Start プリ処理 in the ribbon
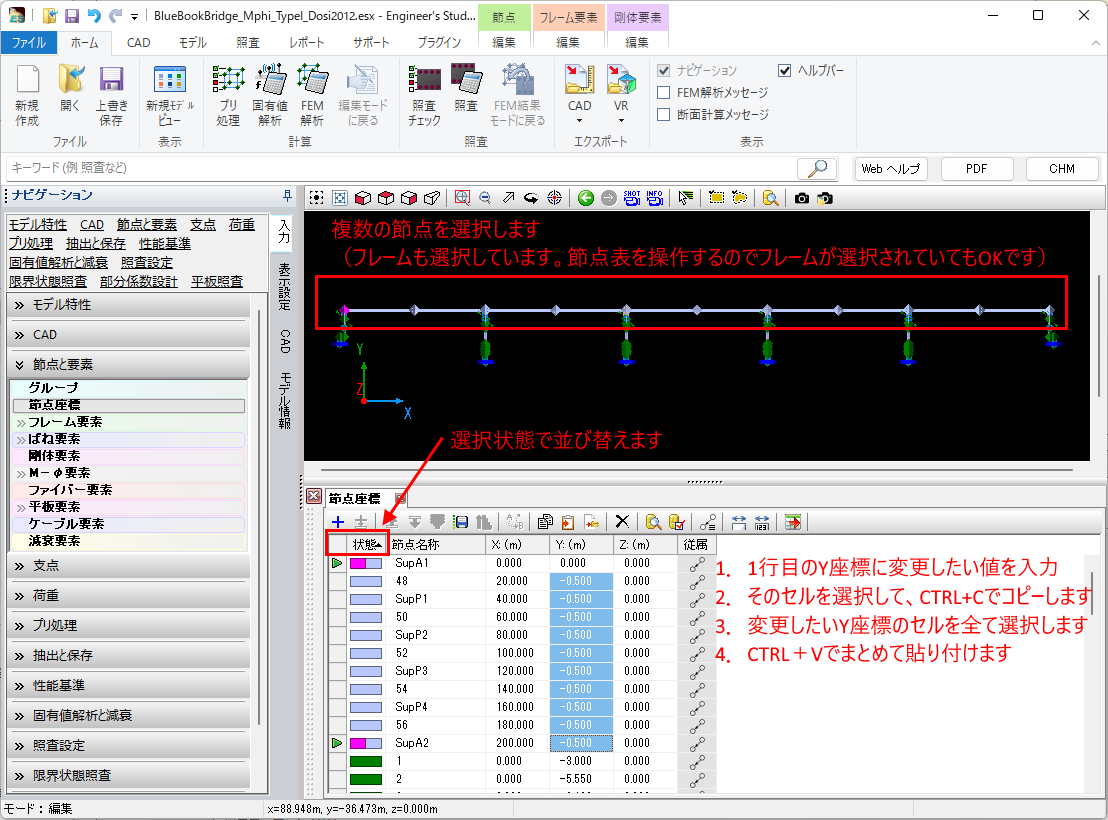 click(x=228, y=95)
